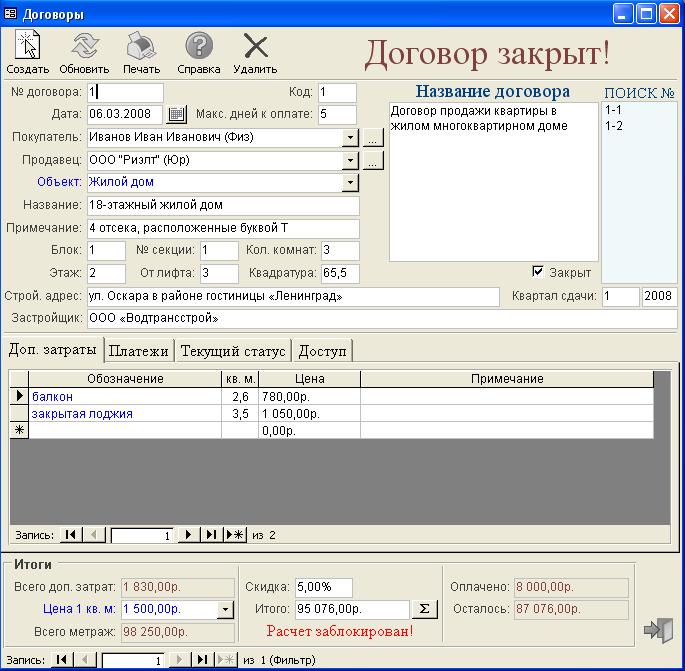Go to first record in main form navigator
Viewport: 685px width, 671px height.
[62, 660]
